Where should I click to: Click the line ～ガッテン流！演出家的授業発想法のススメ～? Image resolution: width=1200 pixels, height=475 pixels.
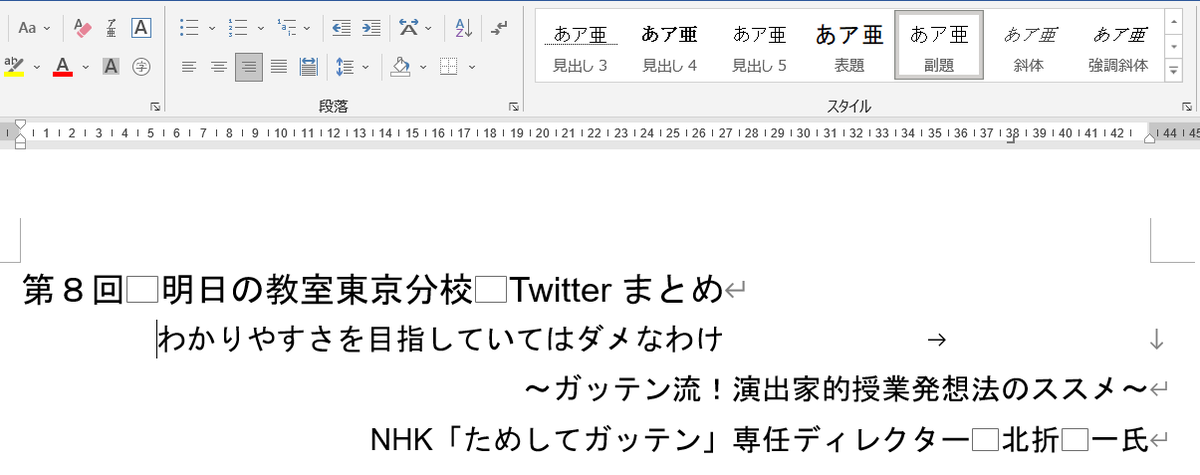(836, 389)
